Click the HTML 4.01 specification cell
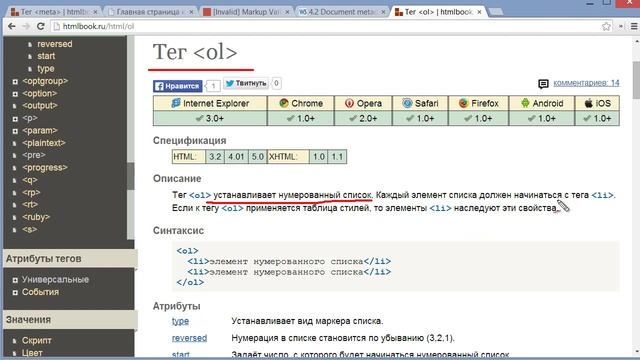This screenshot has height=360, width=640. [236, 157]
